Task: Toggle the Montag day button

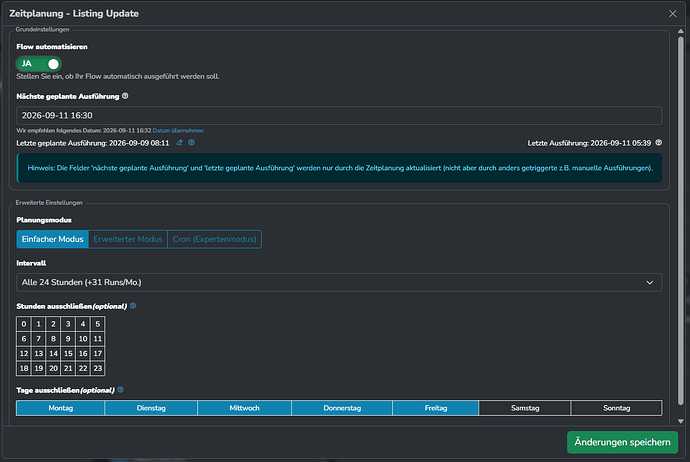Action: (x=61, y=408)
